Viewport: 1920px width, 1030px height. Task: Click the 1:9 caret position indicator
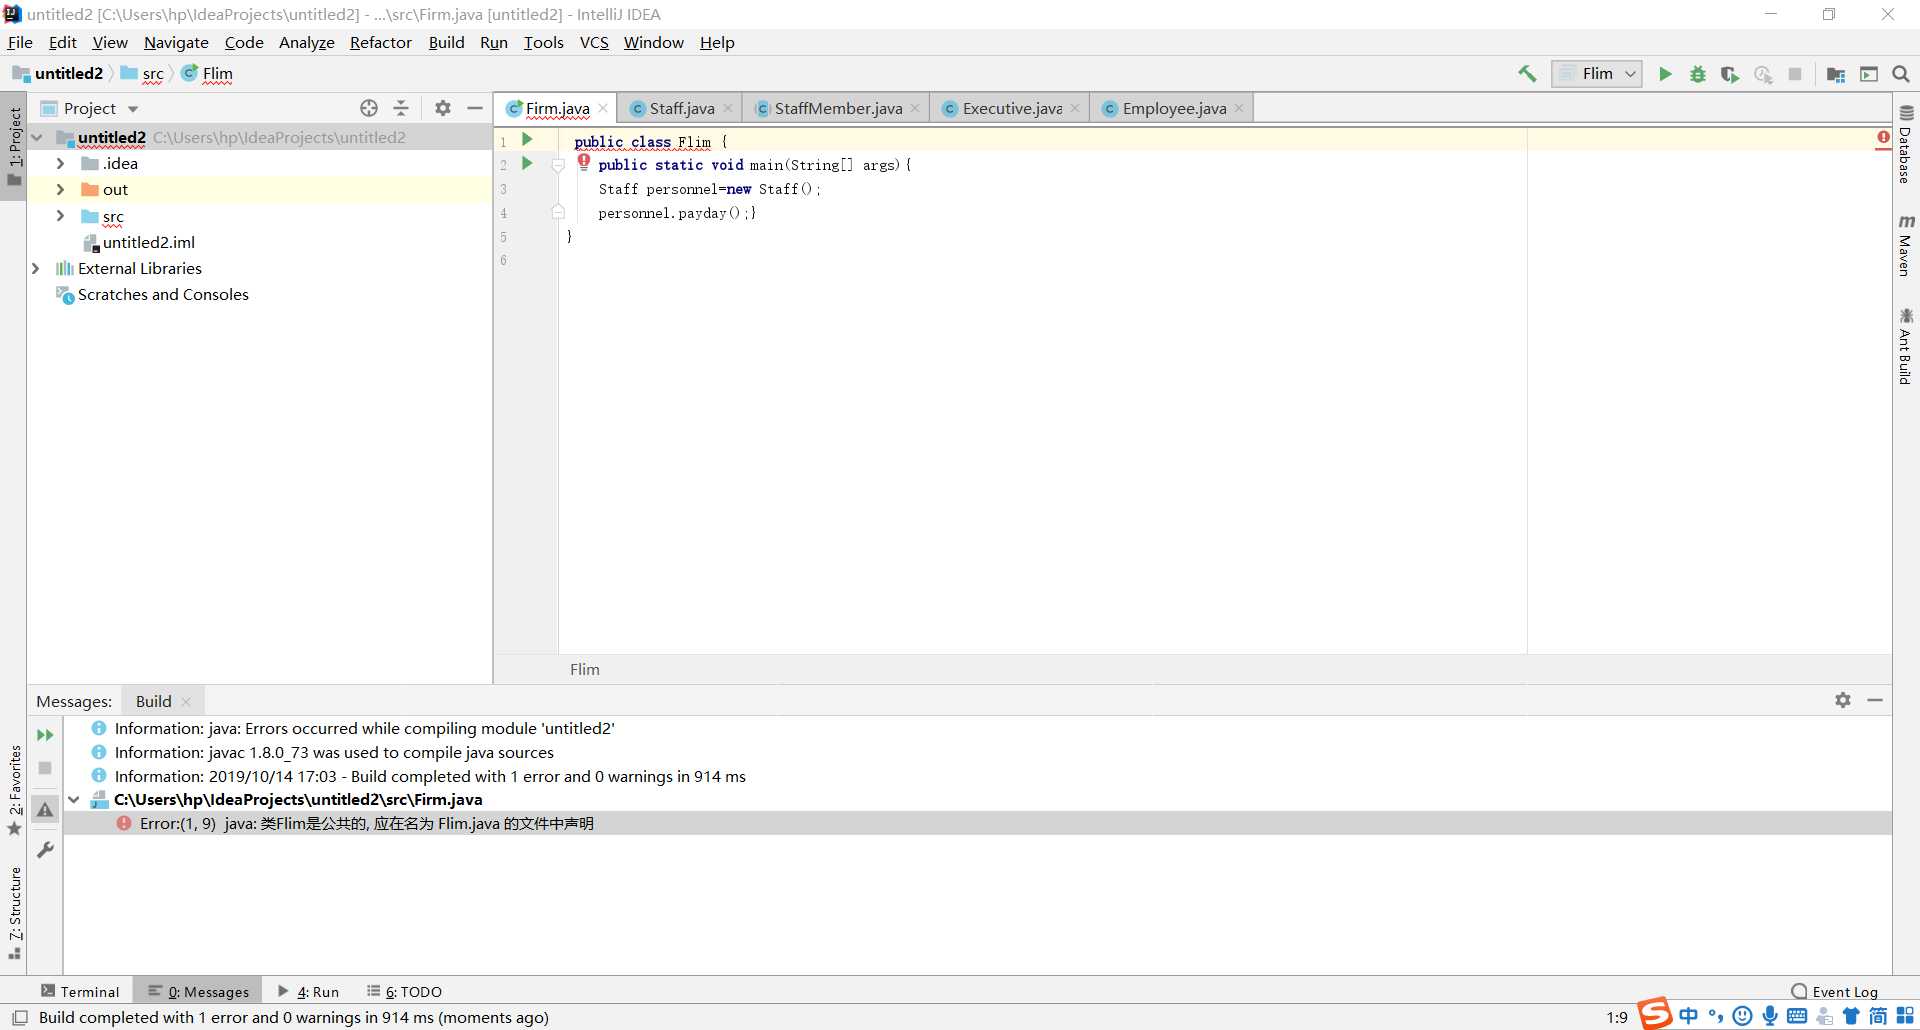tap(1617, 1017)
